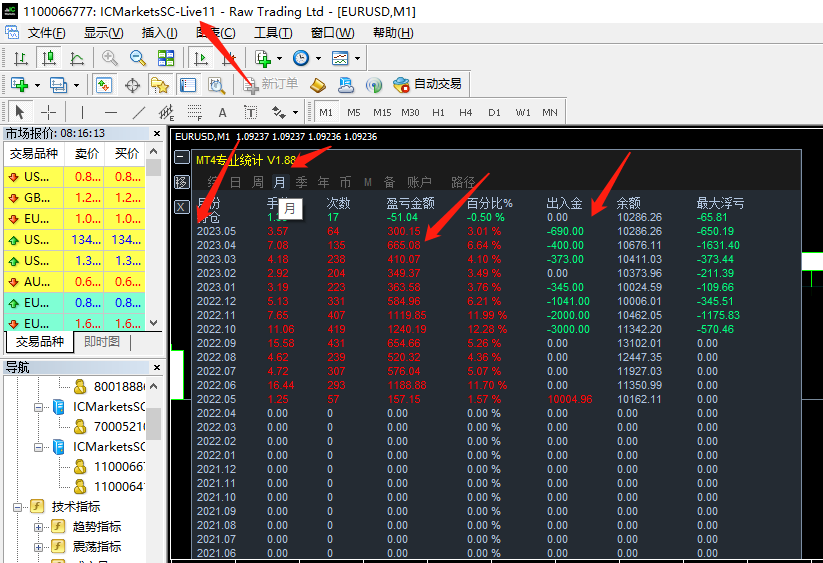Select the 周 weekly statistics tab
Viewport: 823px width, 563px height.
click(258, 182)
